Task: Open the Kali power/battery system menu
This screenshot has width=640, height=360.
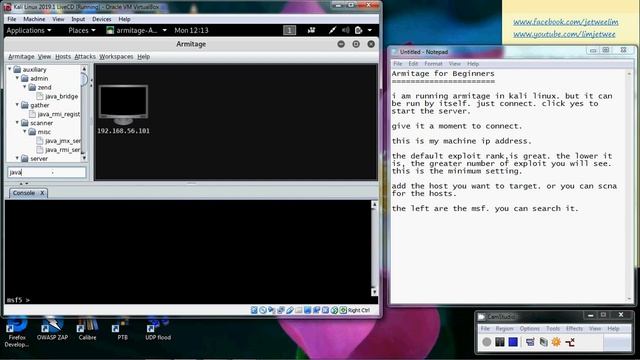Action: click(363, 30)
